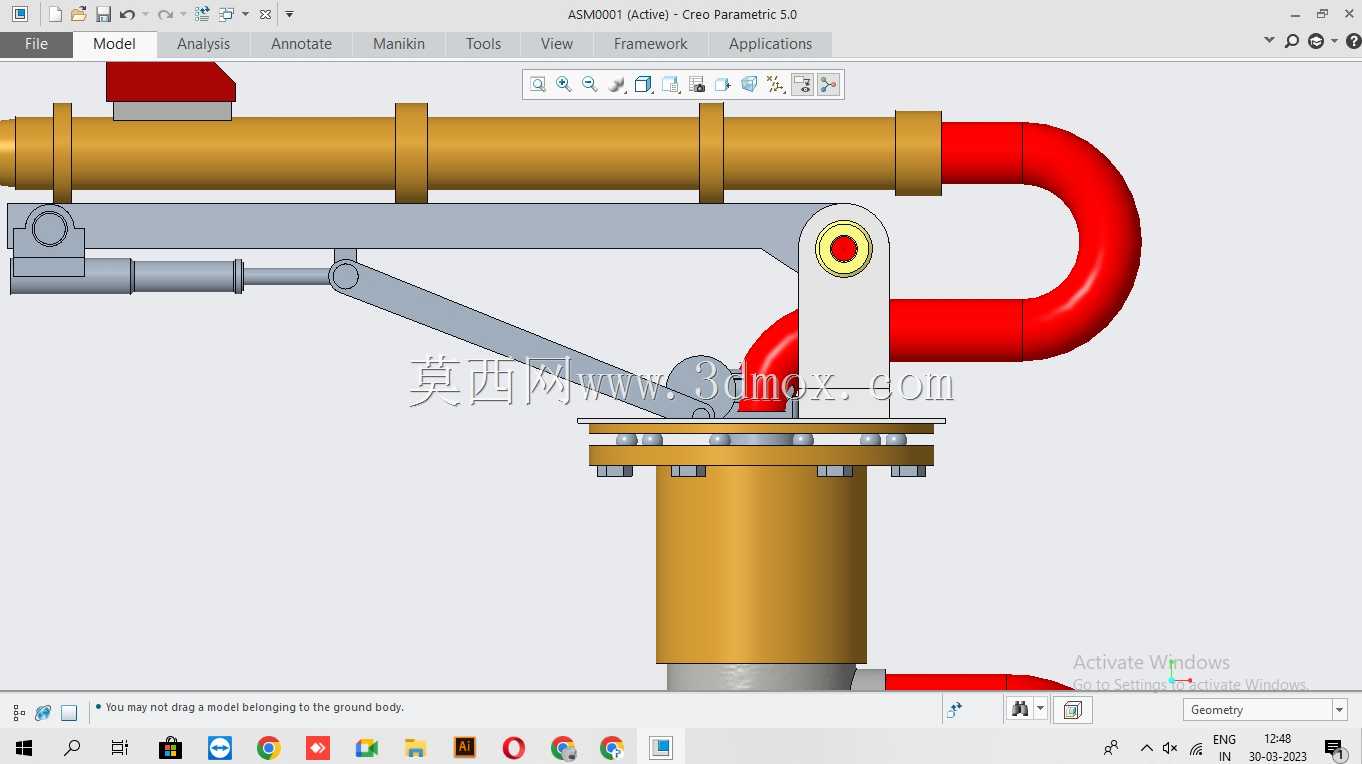The height and width of the screenshot is (764, 1362).
Task: Open the Windows Start menu
Action: 24,748
